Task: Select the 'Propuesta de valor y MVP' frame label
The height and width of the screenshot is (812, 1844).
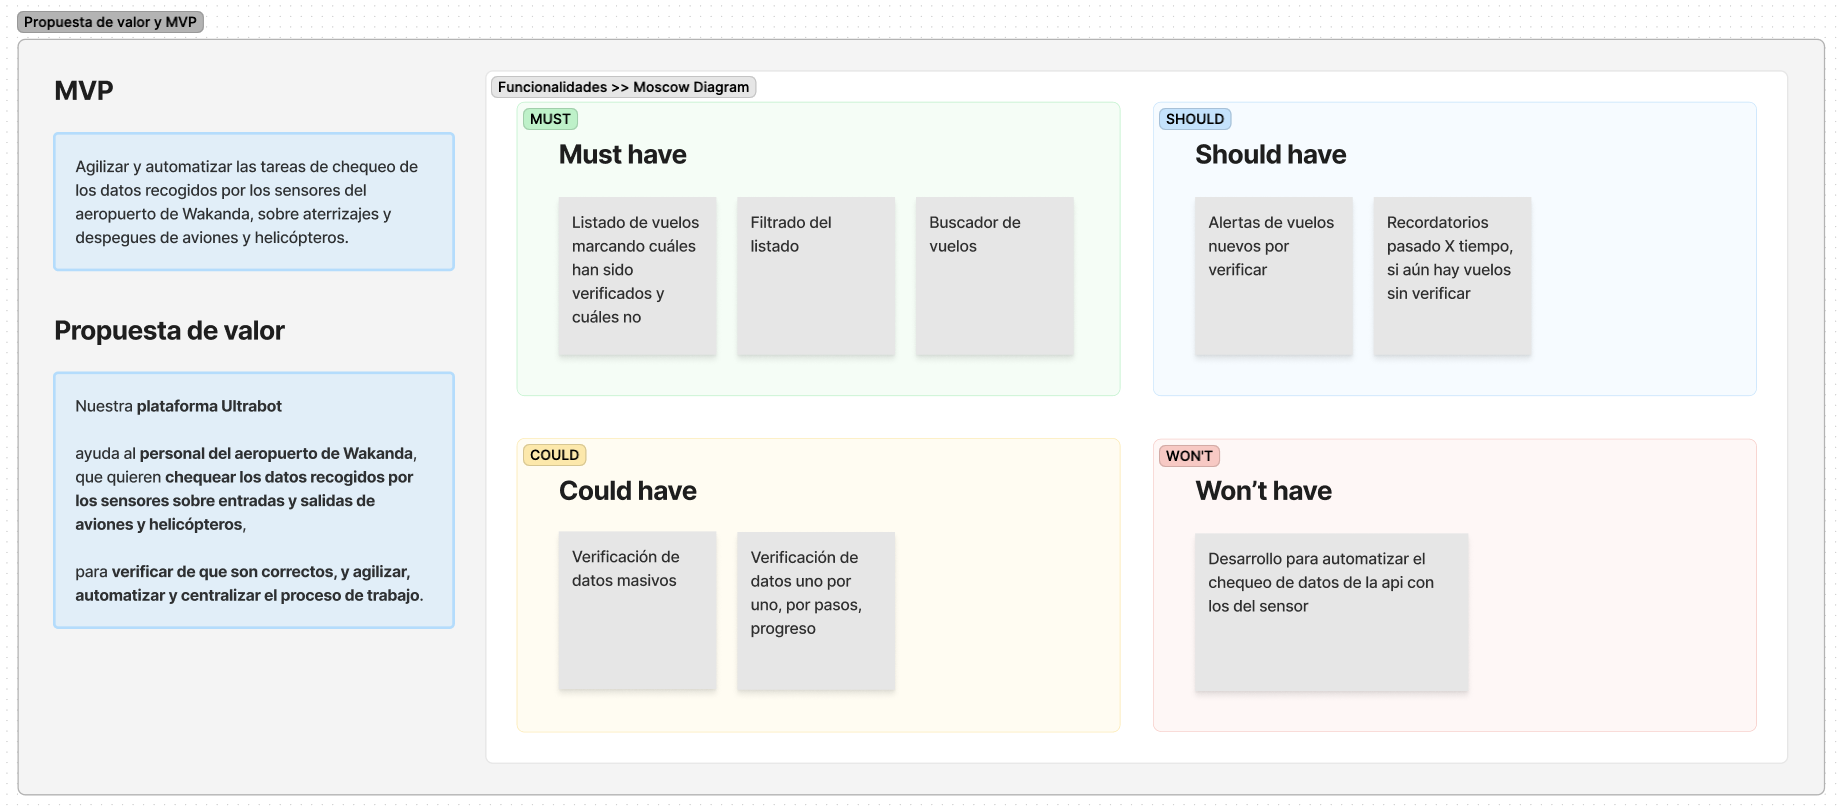Action: (110, 22)
